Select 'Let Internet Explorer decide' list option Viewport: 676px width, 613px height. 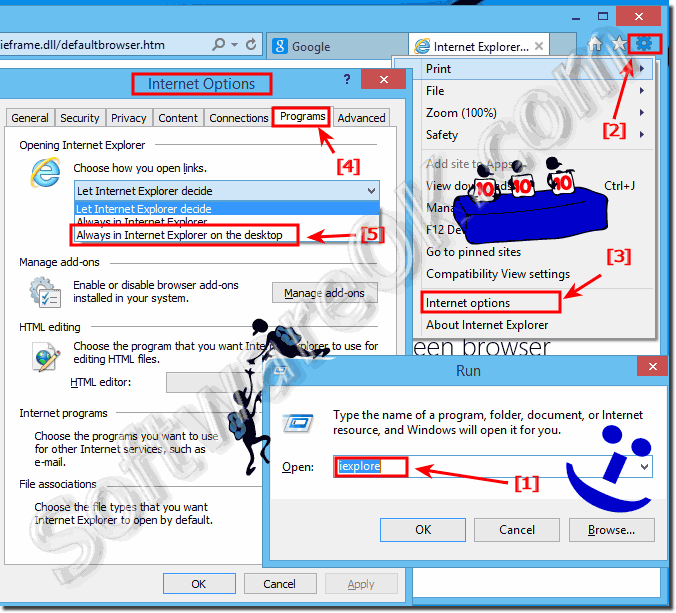point(227,209)
